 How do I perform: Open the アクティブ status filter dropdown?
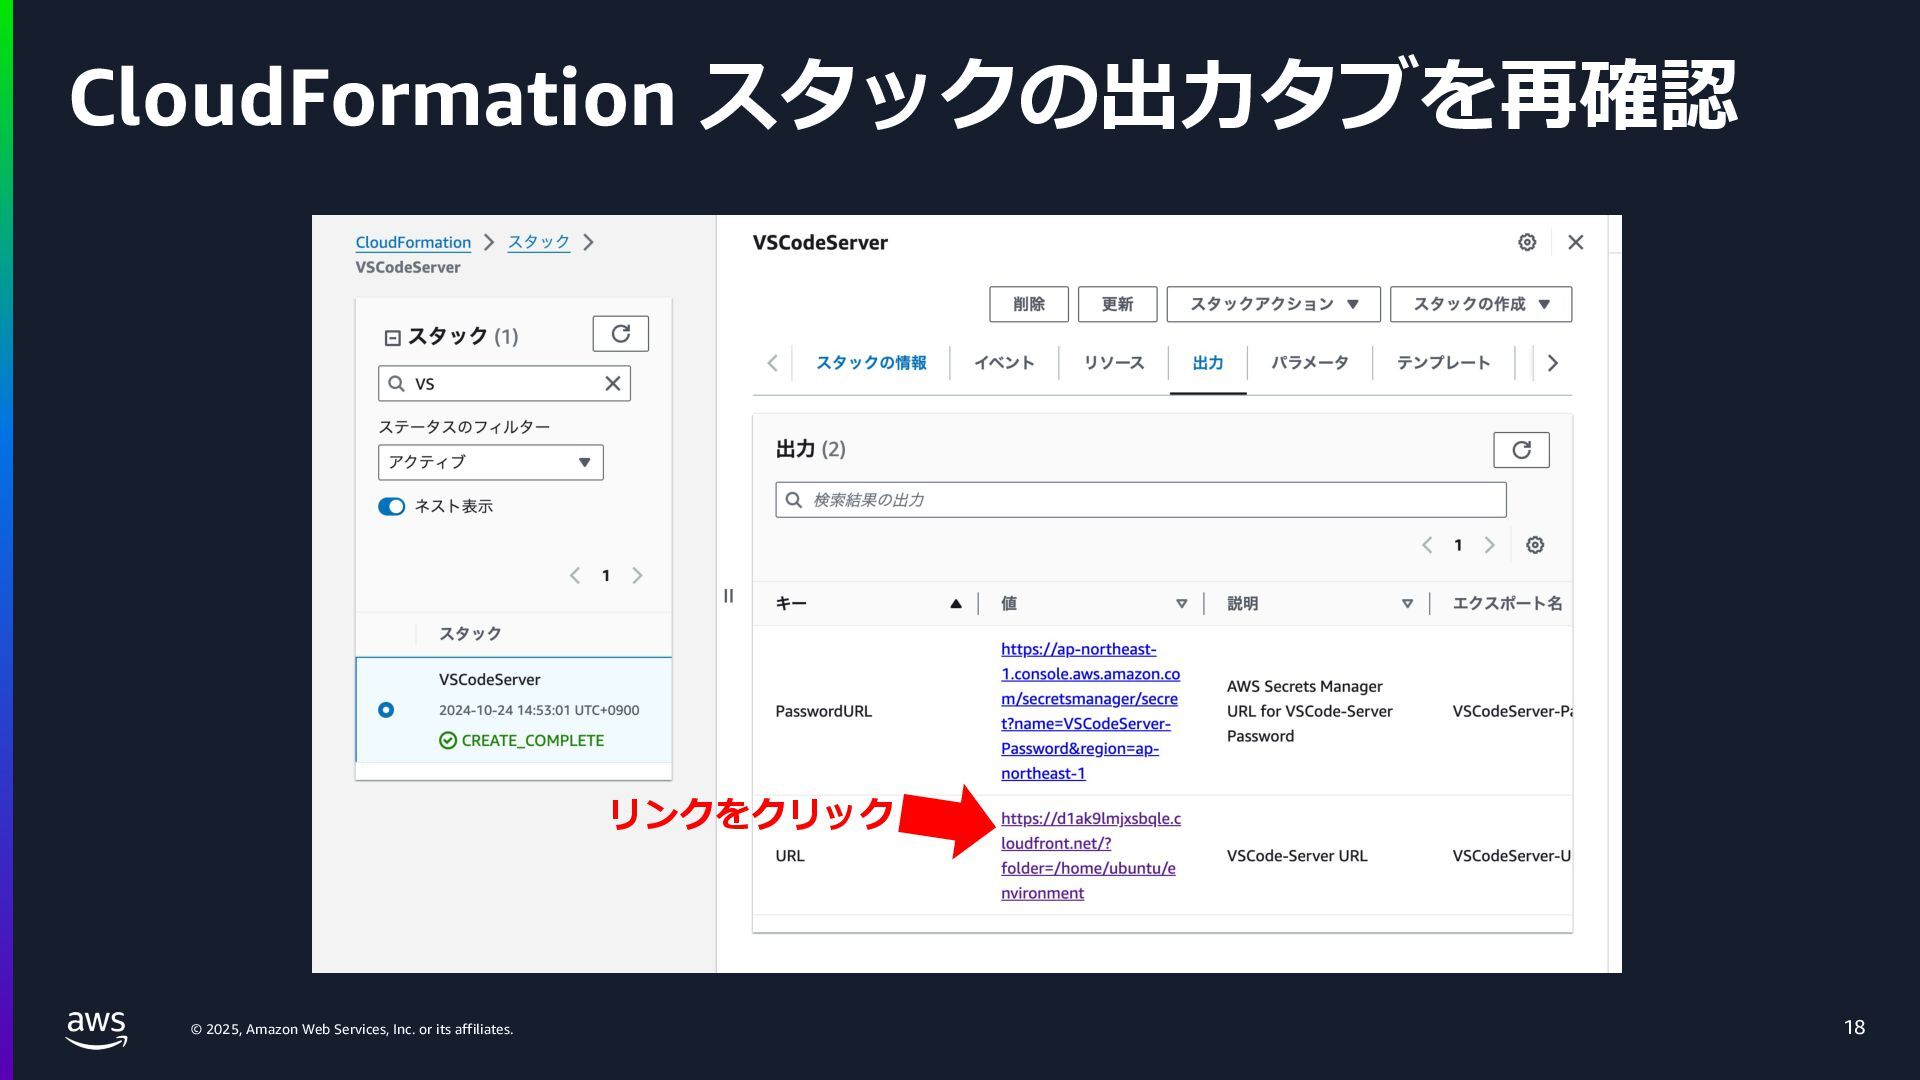[490, 462]
